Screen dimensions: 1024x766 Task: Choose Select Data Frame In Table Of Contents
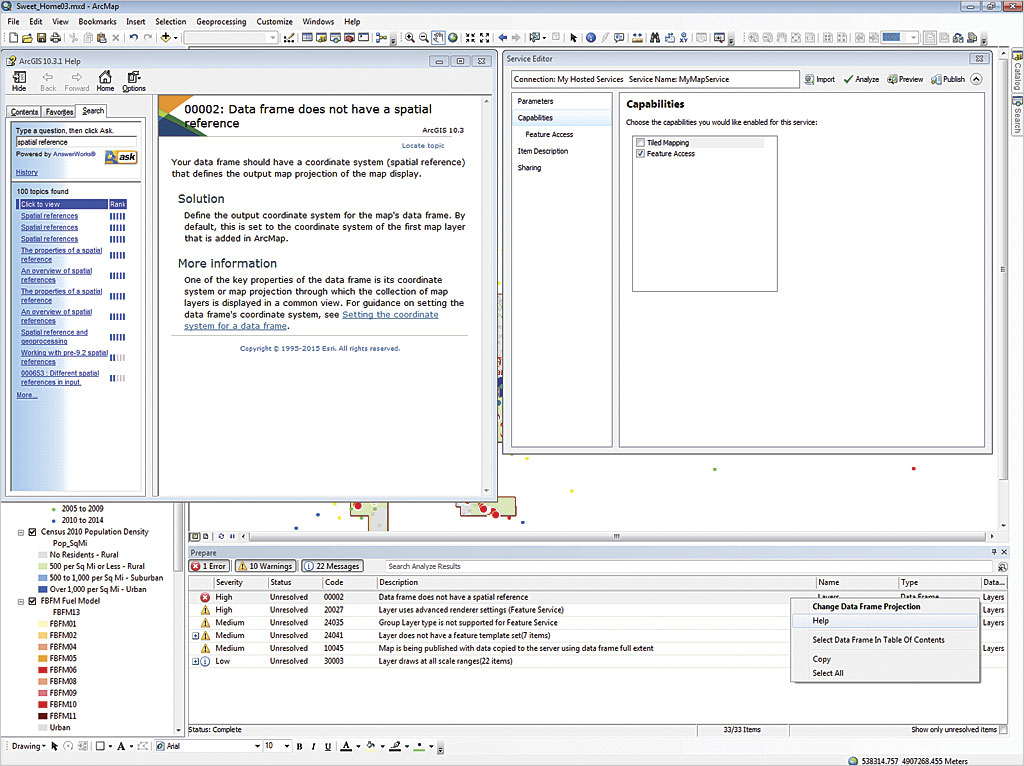878,640
